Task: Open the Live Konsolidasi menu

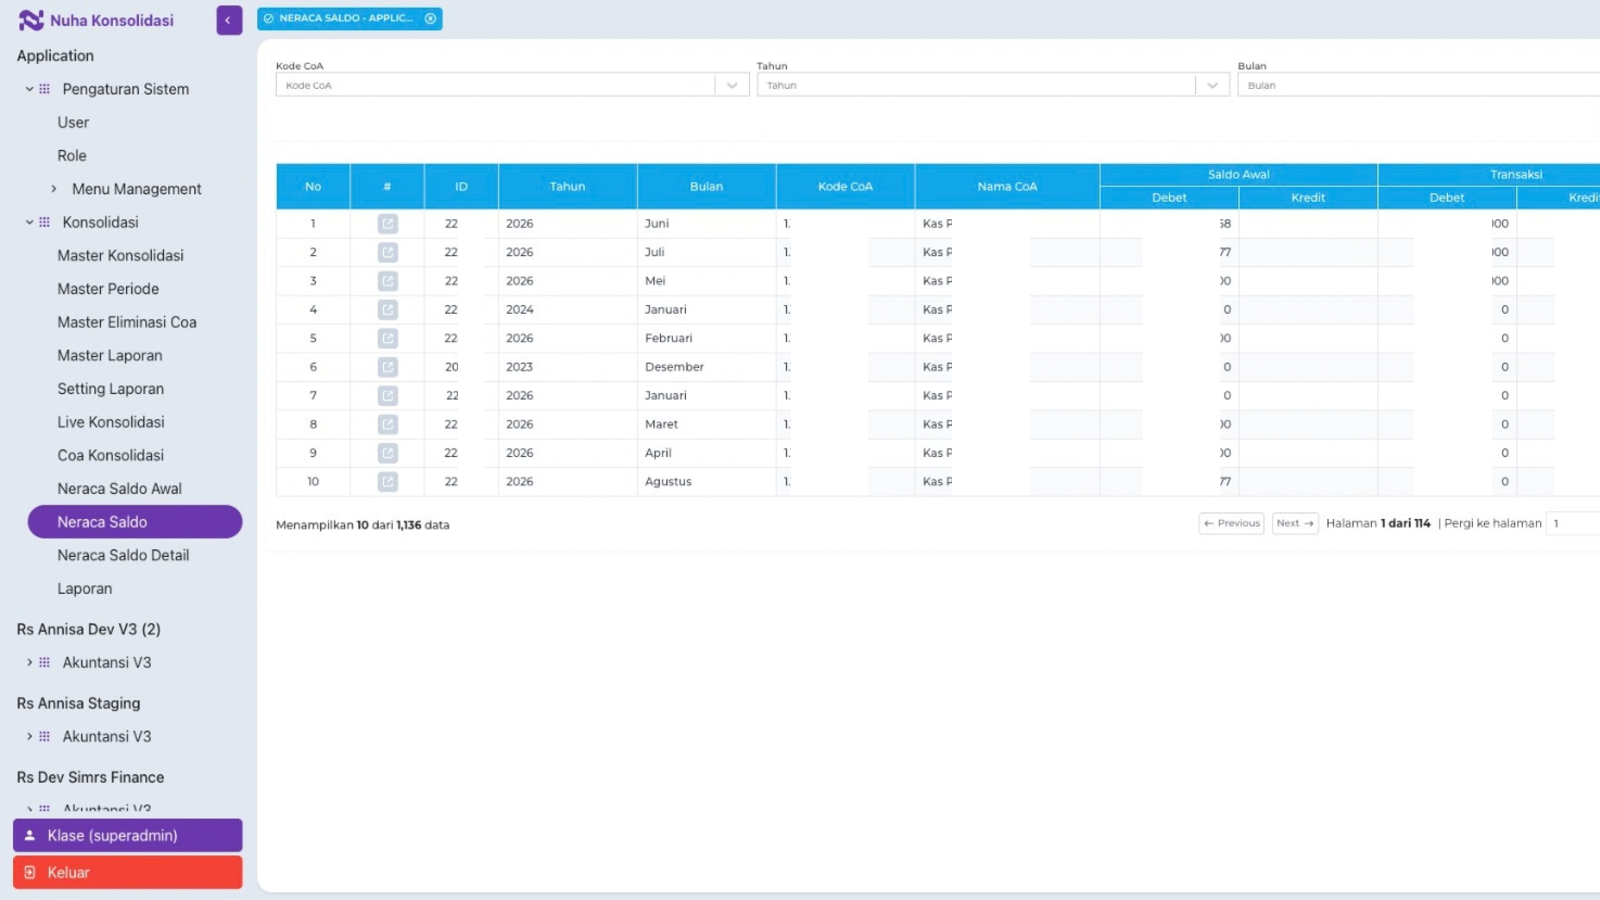Action: click(x=111, y=422)
